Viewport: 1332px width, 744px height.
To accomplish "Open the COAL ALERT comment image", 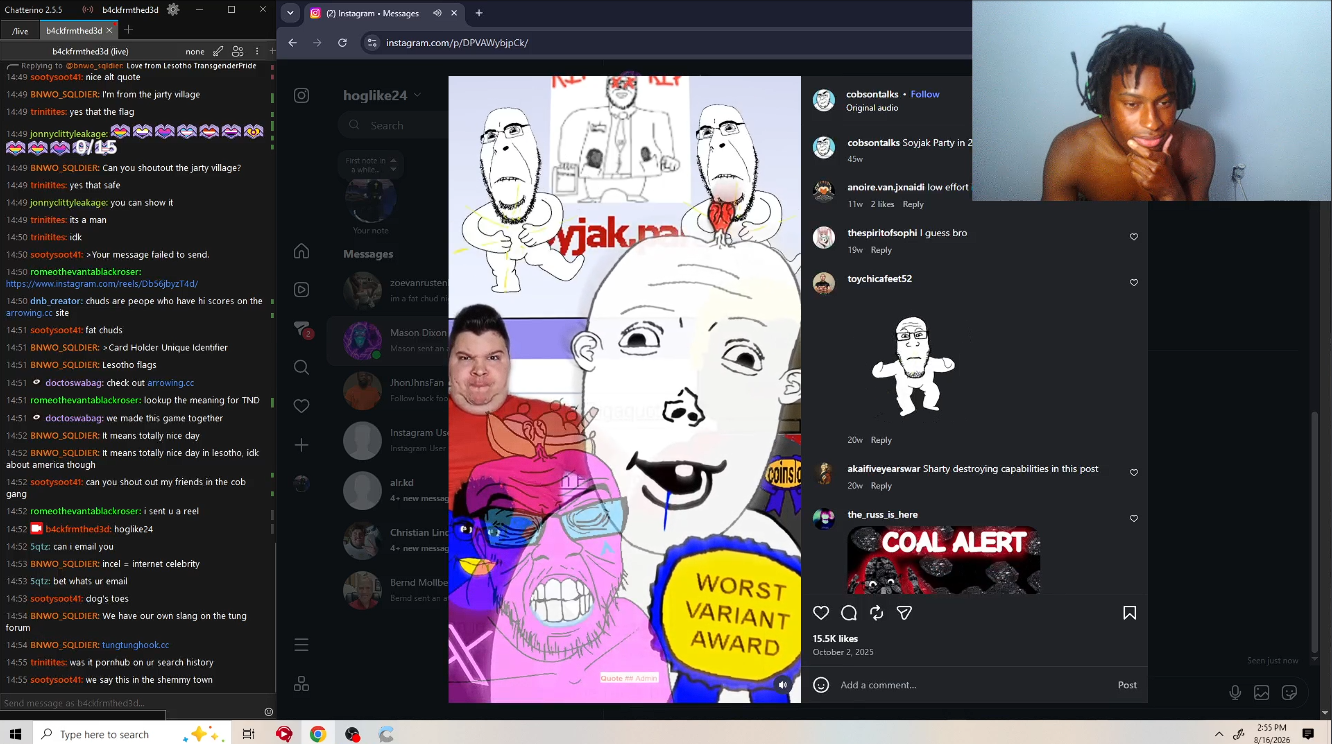I will click(943, 560).
